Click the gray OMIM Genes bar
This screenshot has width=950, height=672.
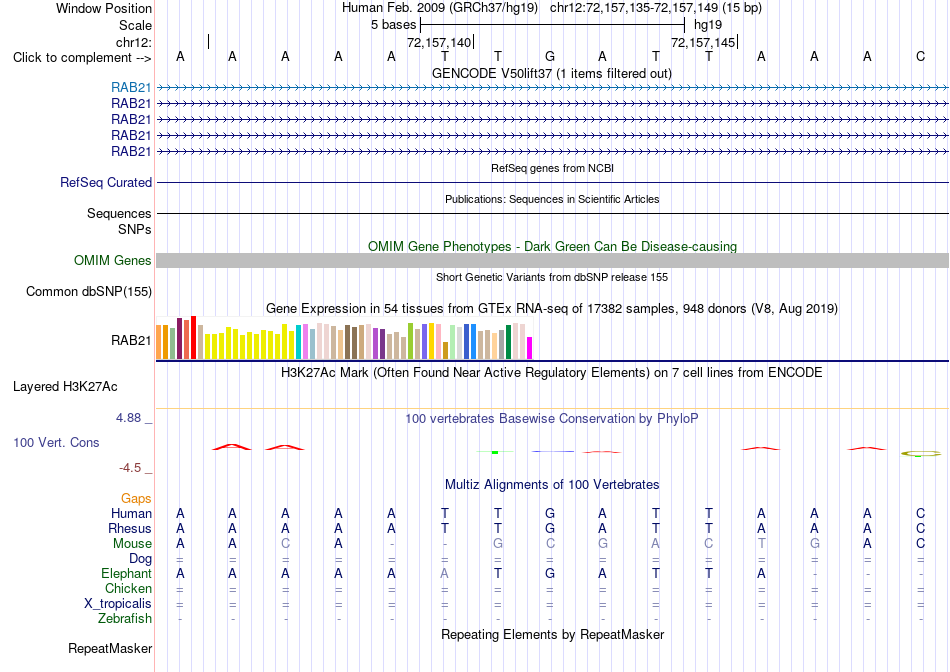(552, 261)
